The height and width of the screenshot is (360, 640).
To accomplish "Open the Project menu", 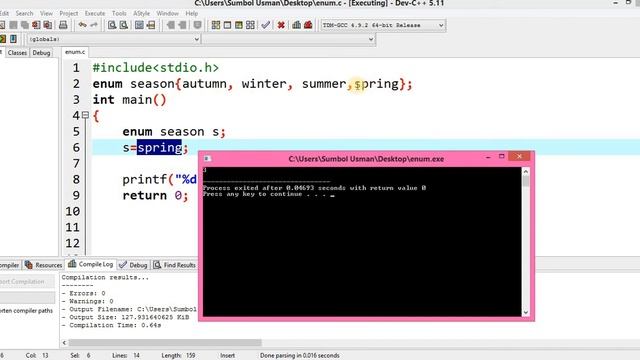I will click(69, 13).
